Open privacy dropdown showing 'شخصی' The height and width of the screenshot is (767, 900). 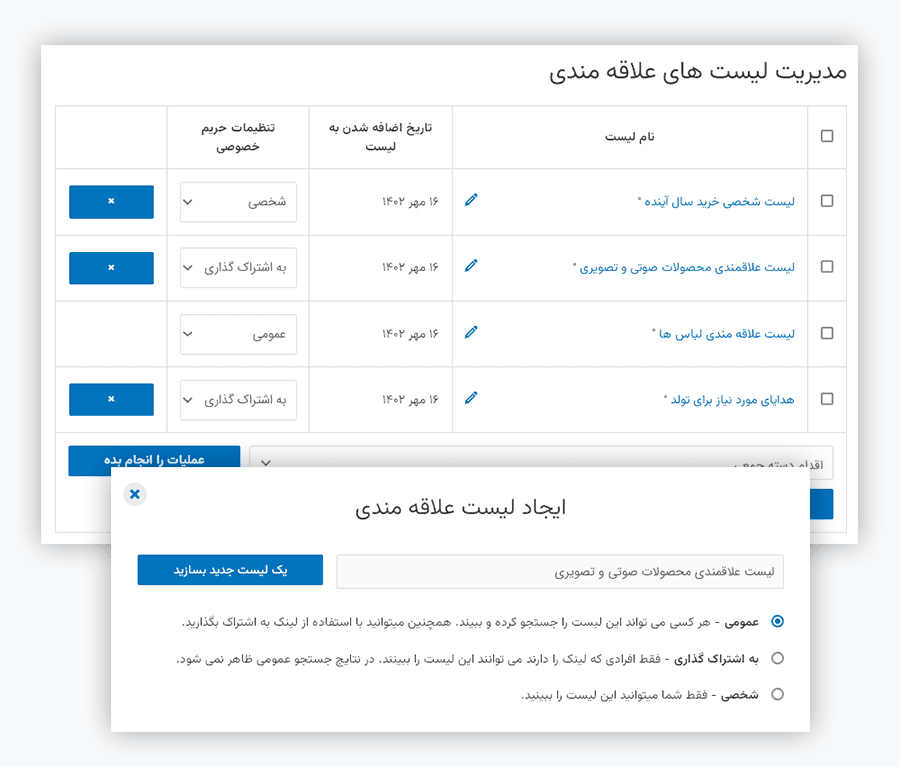tap(238, 202)
